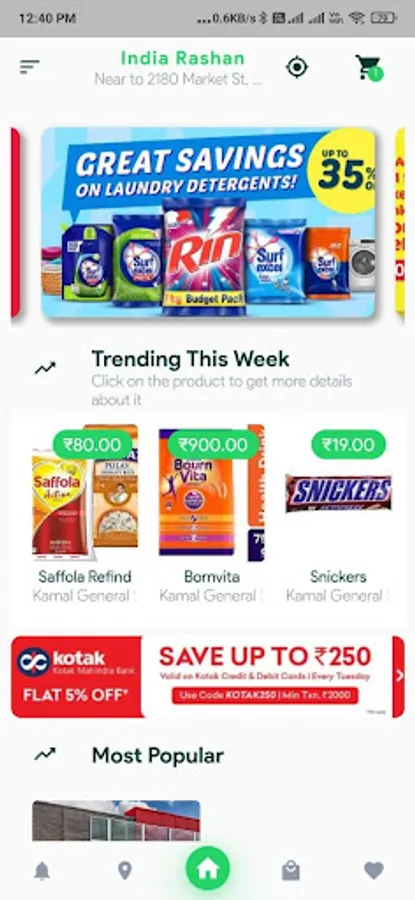Open the hamburger menu icon
Screen dimensions: 415x900
tap(29, 67)
